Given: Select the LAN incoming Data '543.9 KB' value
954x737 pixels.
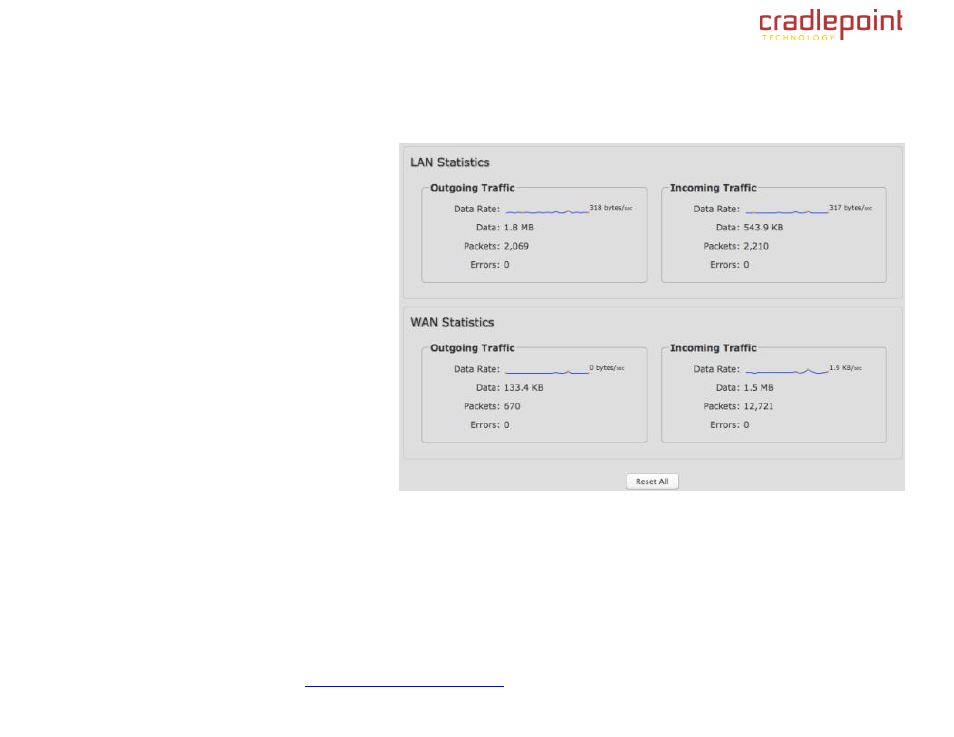Looking at the screenshot, I should click(x=763, y=227).
